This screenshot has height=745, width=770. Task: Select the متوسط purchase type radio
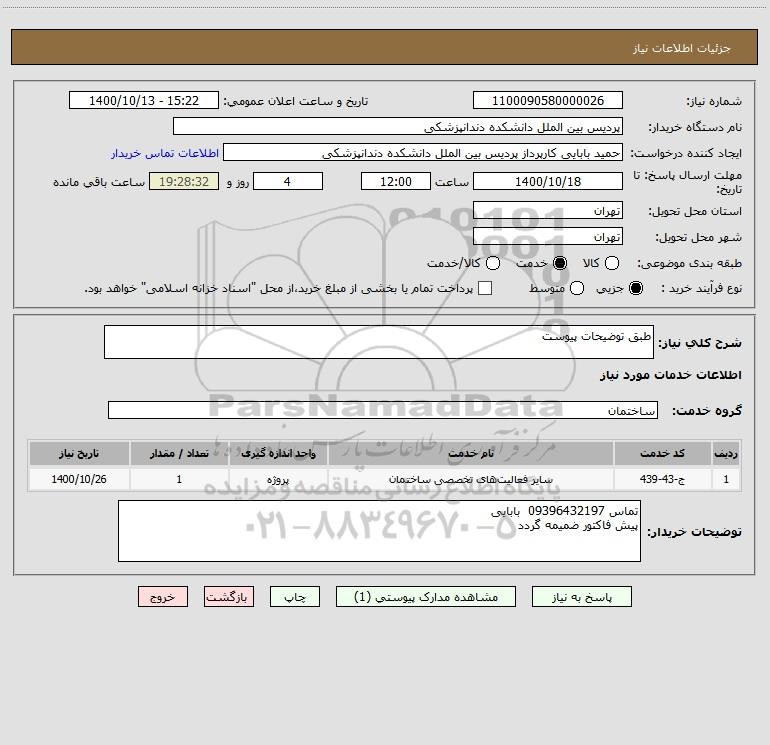(577, 288)
